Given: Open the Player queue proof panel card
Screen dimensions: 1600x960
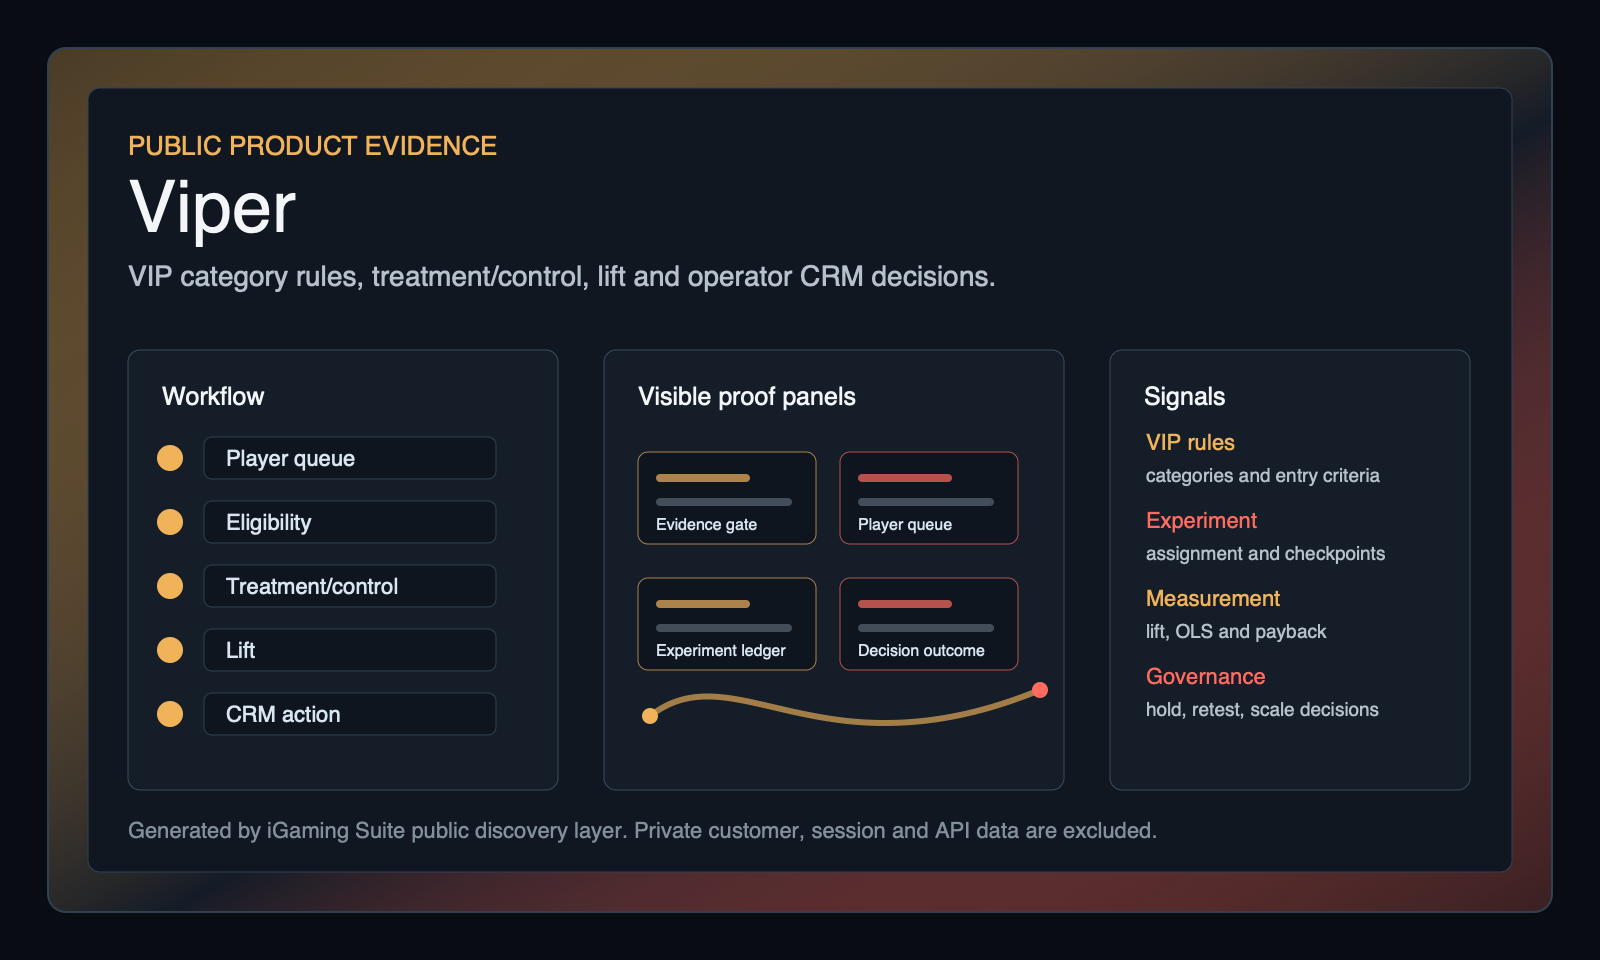Looking at the screenshot, I should pos(929,498).
